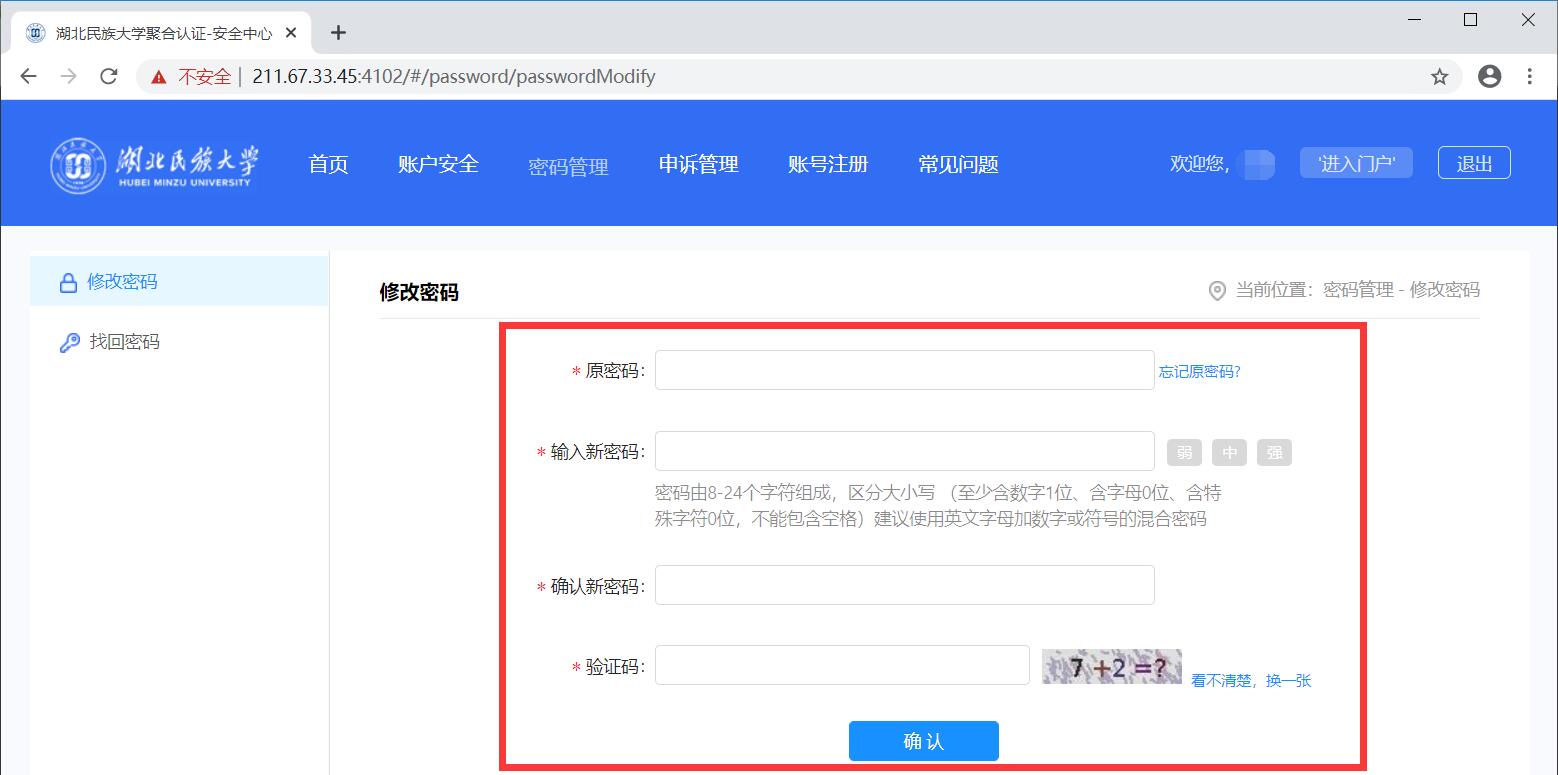Click the captcha image 7+2=?
The width and height of the screenshot is (1558, 775).
[x=1111, y=667]
